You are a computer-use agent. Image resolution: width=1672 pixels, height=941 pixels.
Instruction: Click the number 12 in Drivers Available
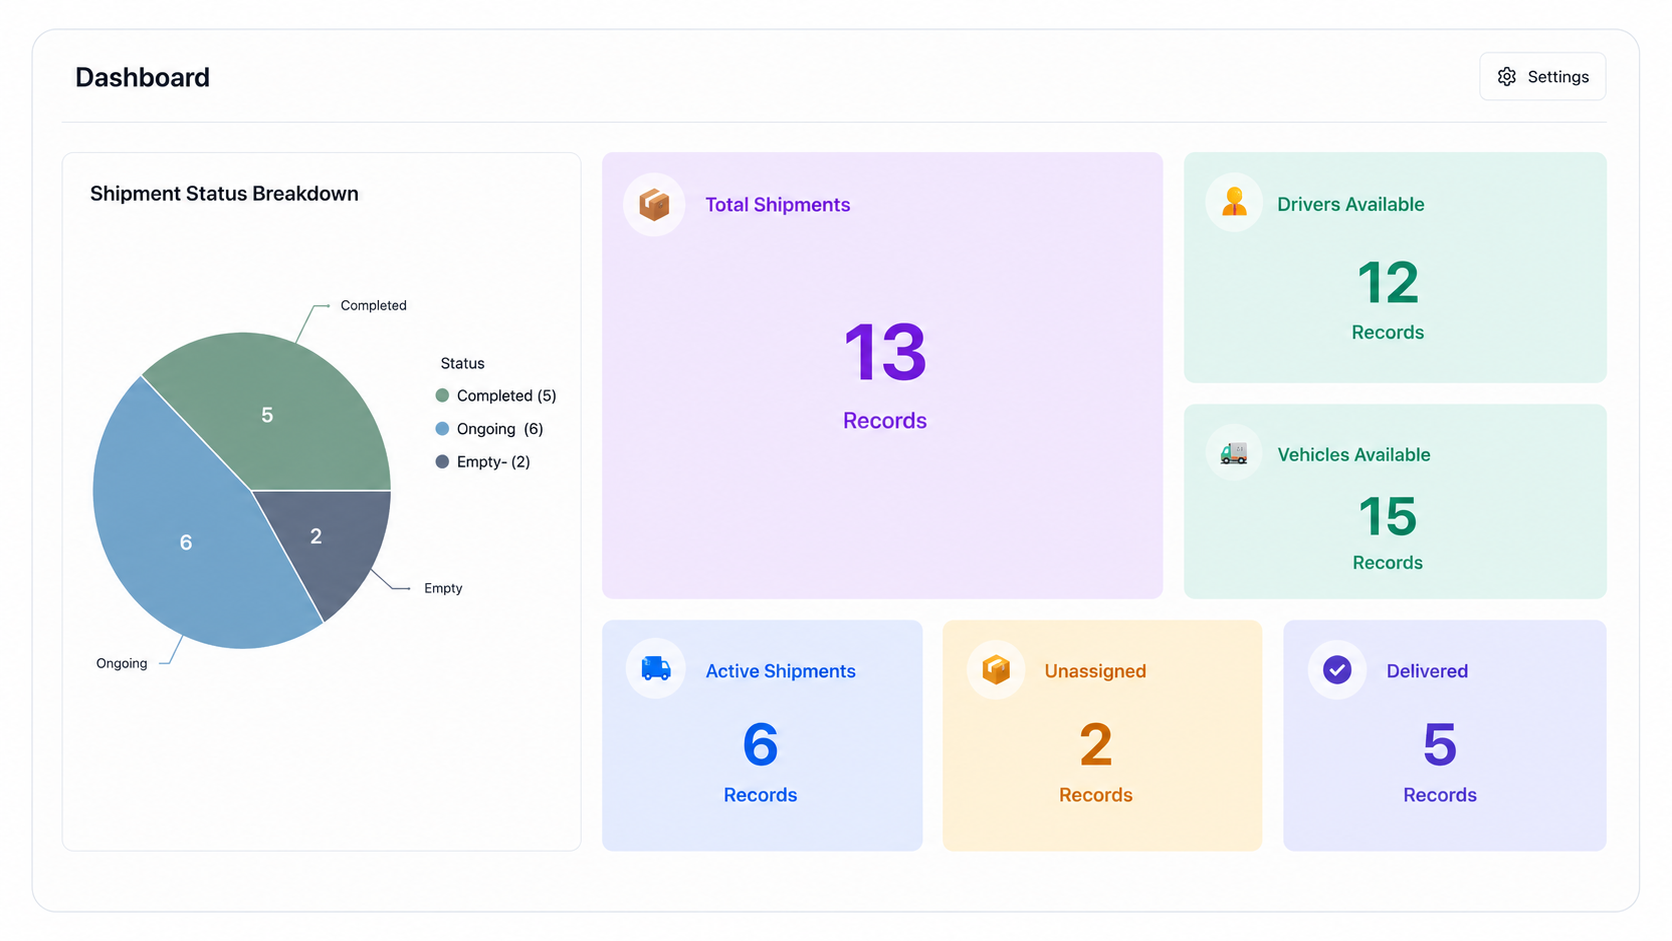(1388, 283)
